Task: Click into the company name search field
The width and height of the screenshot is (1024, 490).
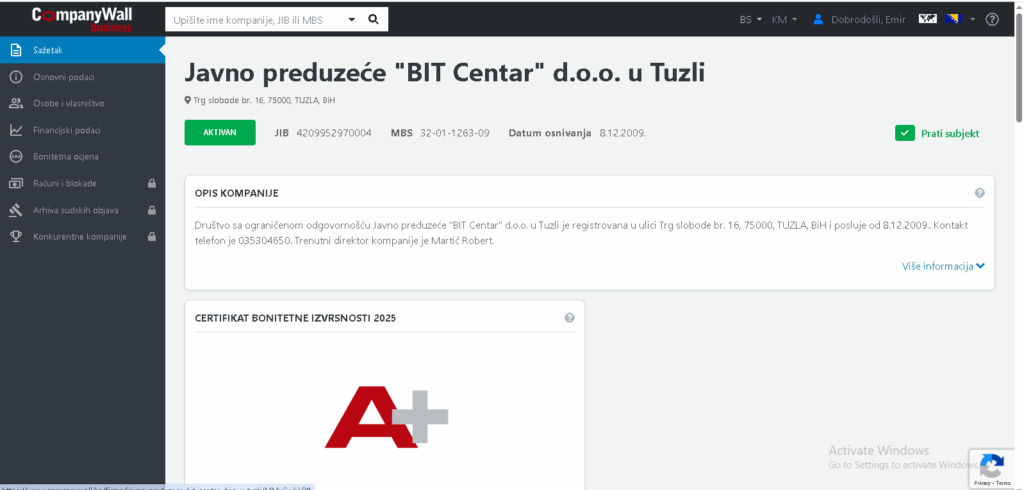Action: click(x=255, y=19)
